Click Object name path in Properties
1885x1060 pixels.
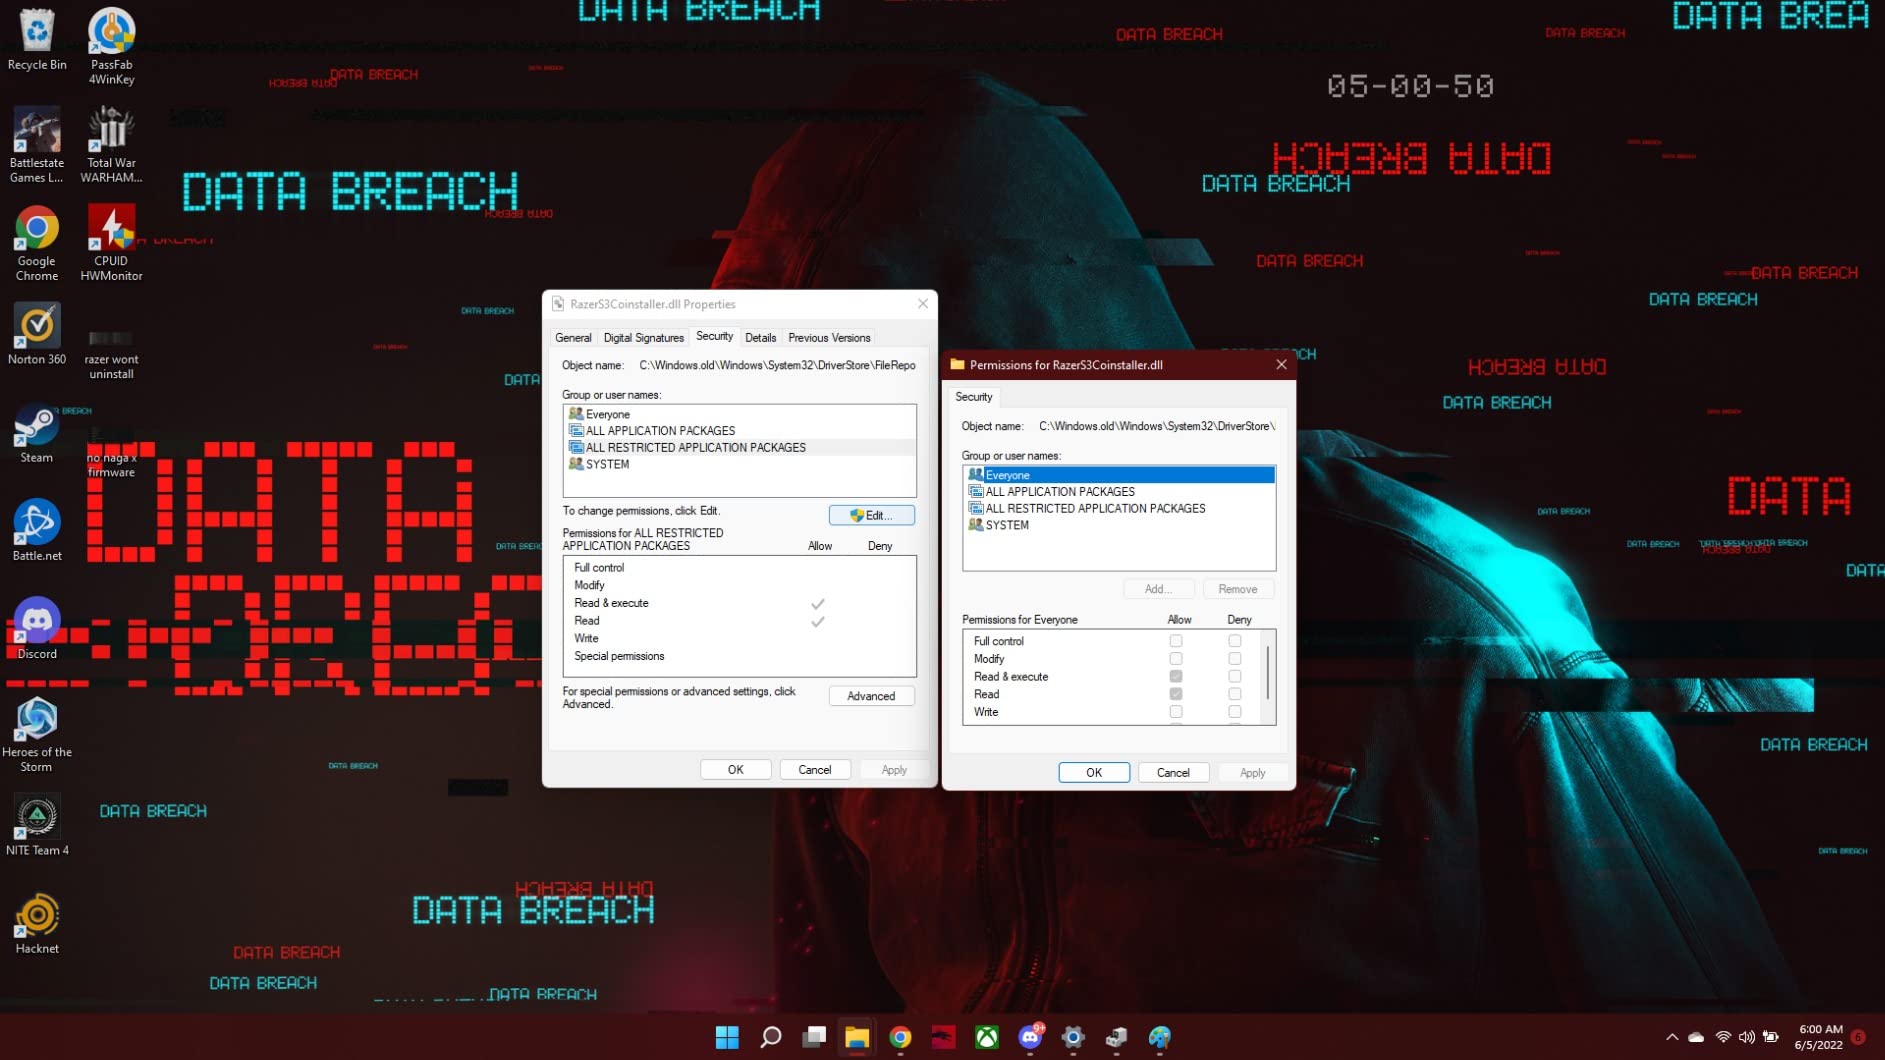click(777, 365)
